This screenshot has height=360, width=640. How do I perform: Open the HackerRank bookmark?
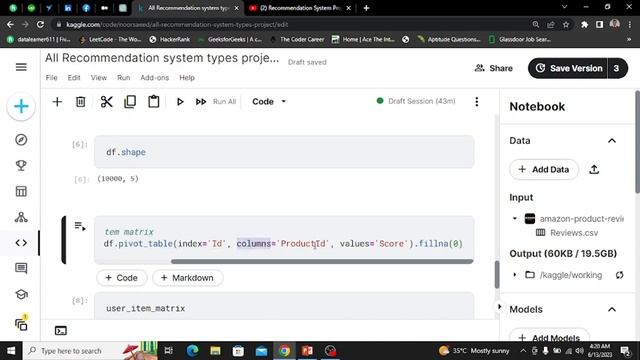click(170, 39)
